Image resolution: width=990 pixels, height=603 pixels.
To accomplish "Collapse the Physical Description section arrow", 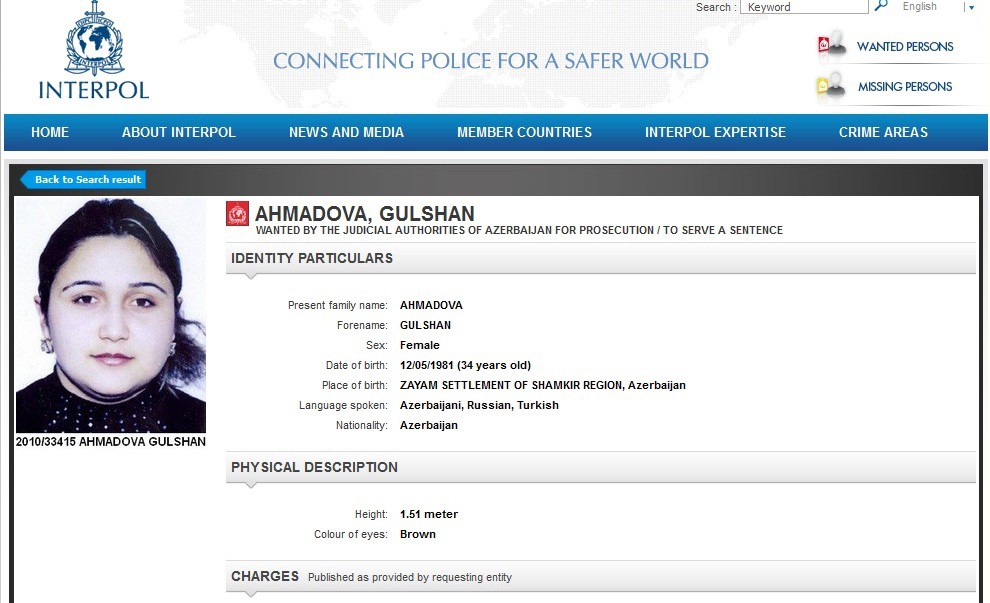I will 251,486.
